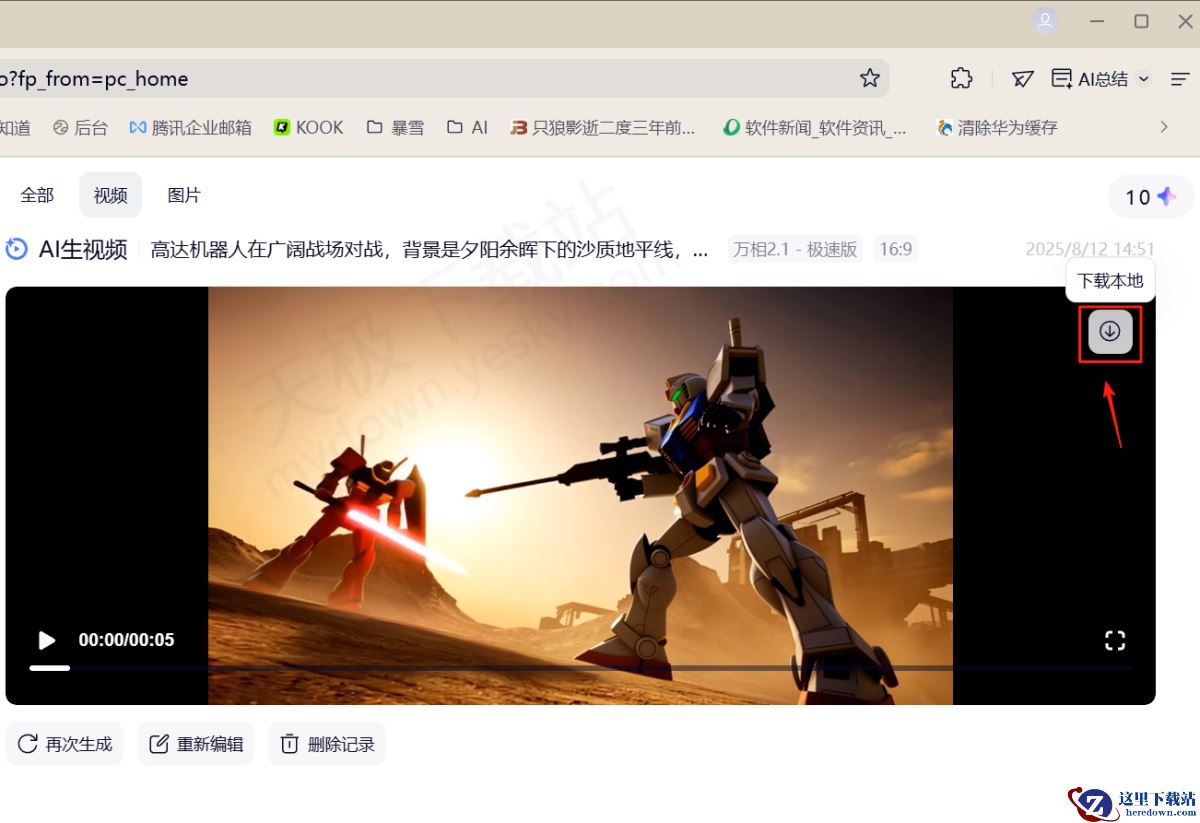Open the browser extensions puzzle icon
Screen dimensions: 1200x823
click(961, 78)
